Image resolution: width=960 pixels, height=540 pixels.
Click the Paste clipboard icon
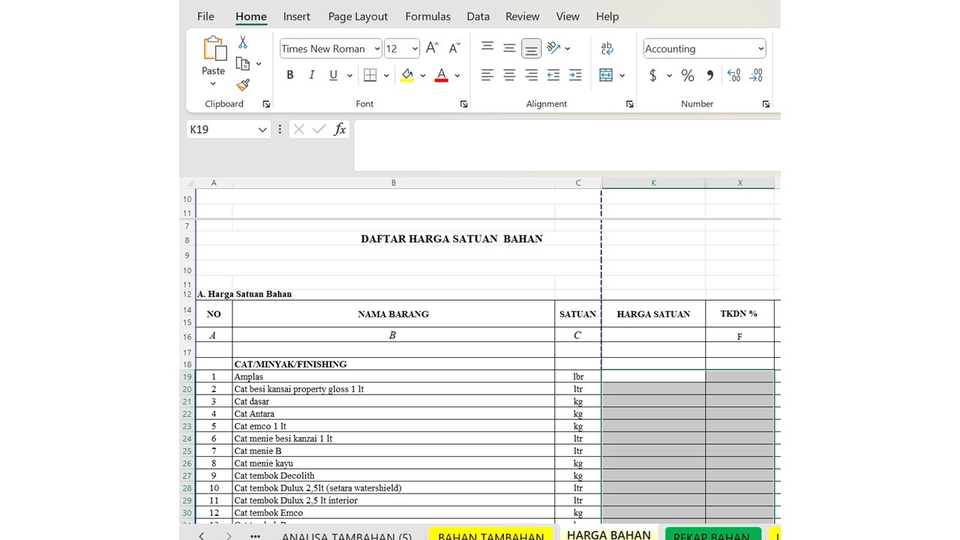pyautogui.click(x=214, y=49)
